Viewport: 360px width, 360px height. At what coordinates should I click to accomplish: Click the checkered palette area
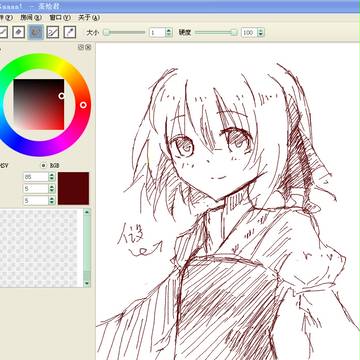coord(40,248)
